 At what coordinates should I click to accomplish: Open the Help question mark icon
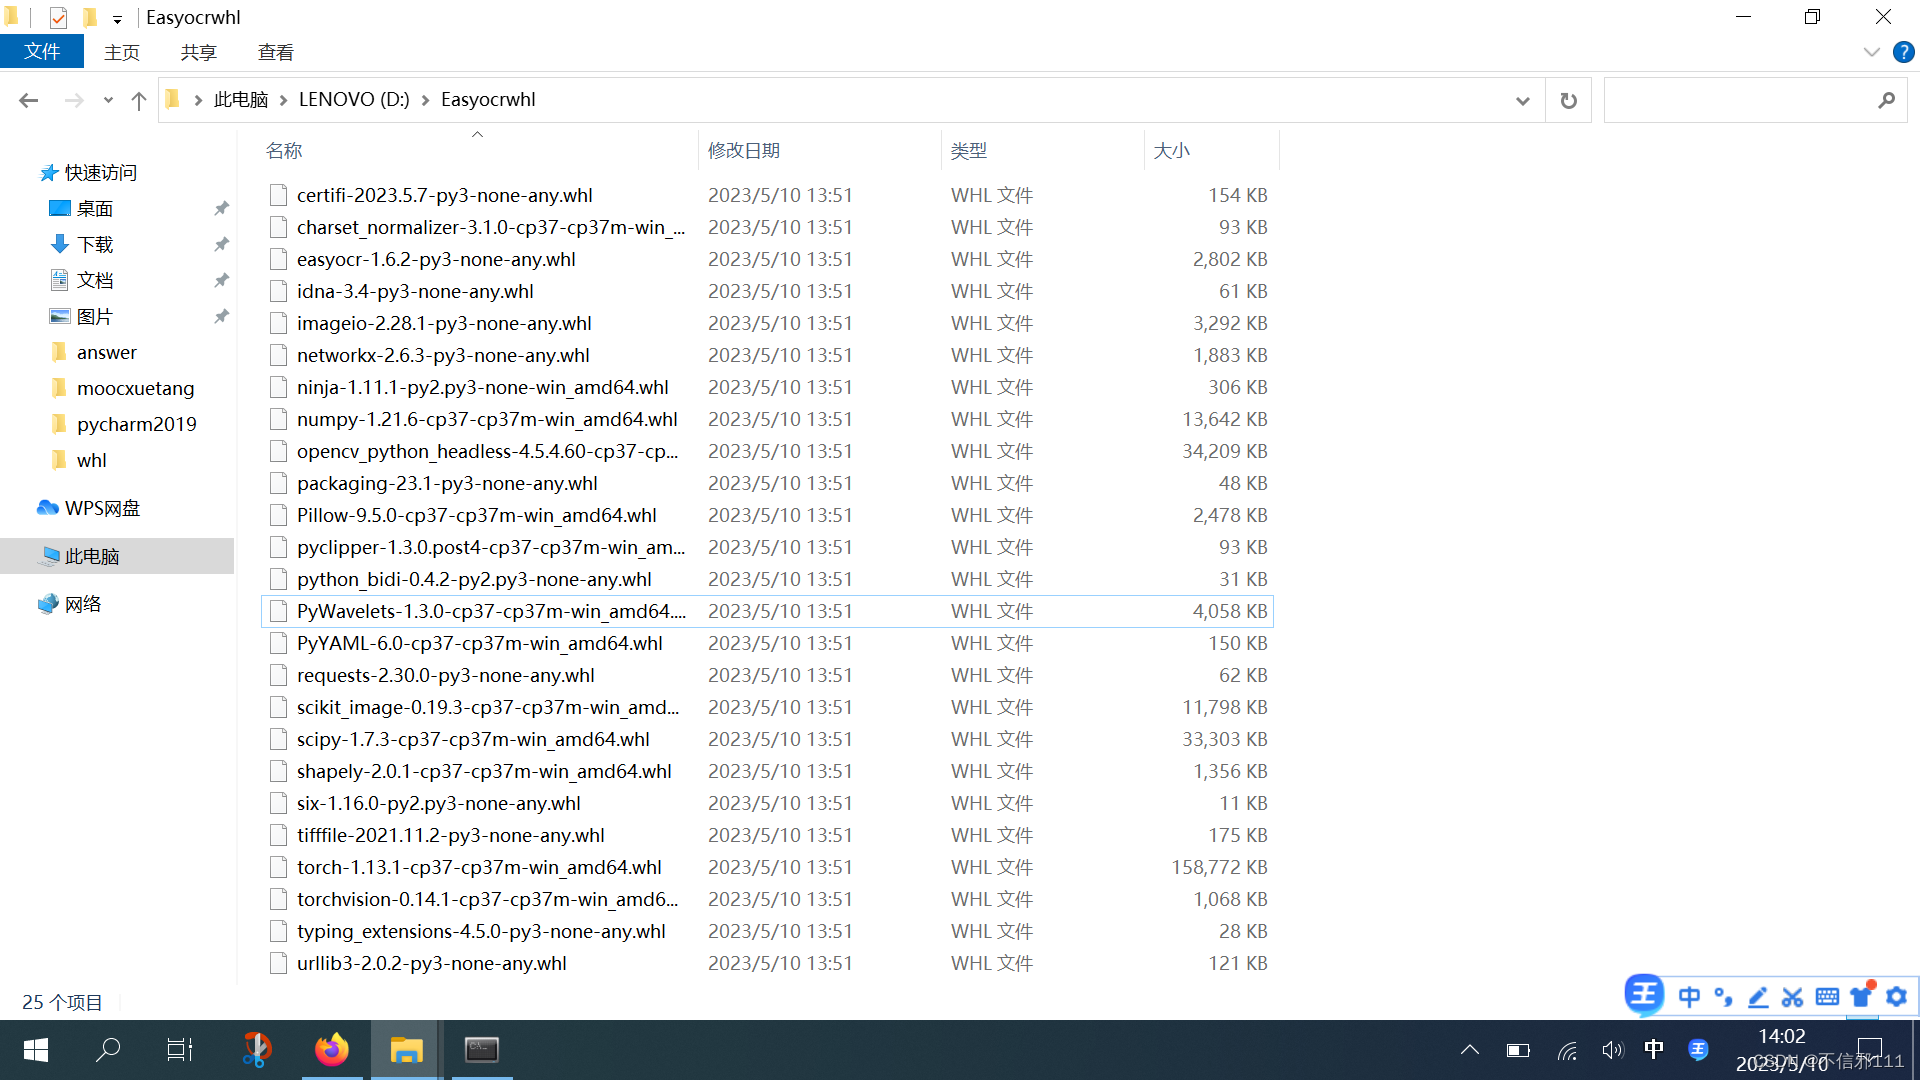[x=1903, y=52]
